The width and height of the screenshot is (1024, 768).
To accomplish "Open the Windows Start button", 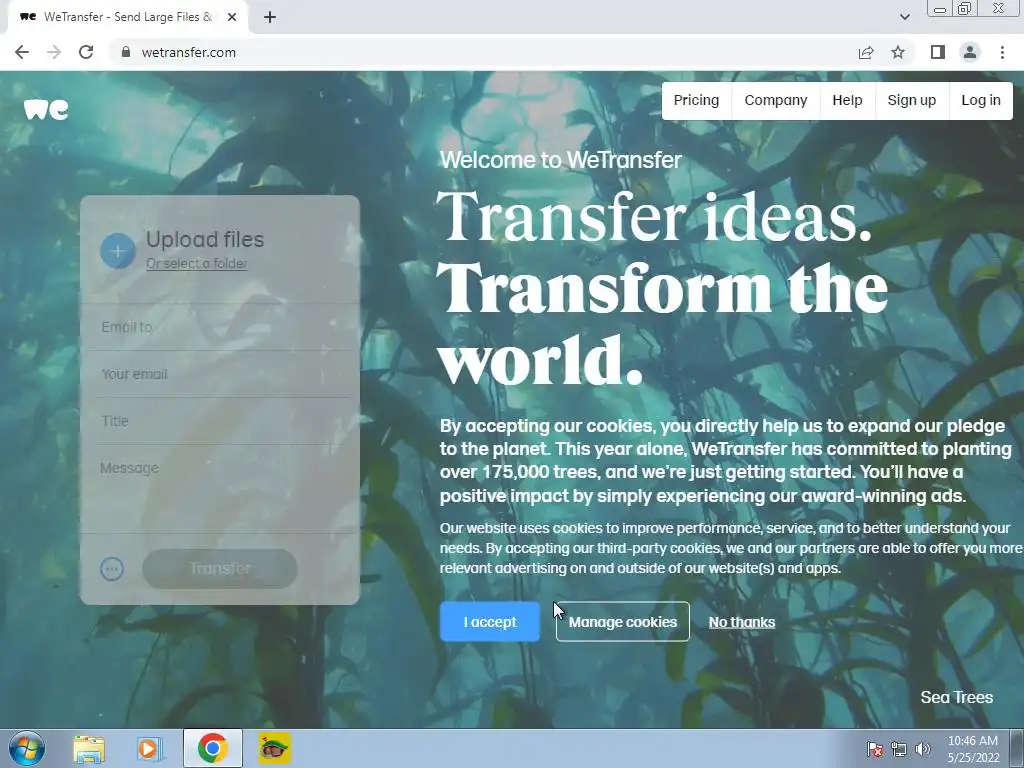I will (26, 748).
